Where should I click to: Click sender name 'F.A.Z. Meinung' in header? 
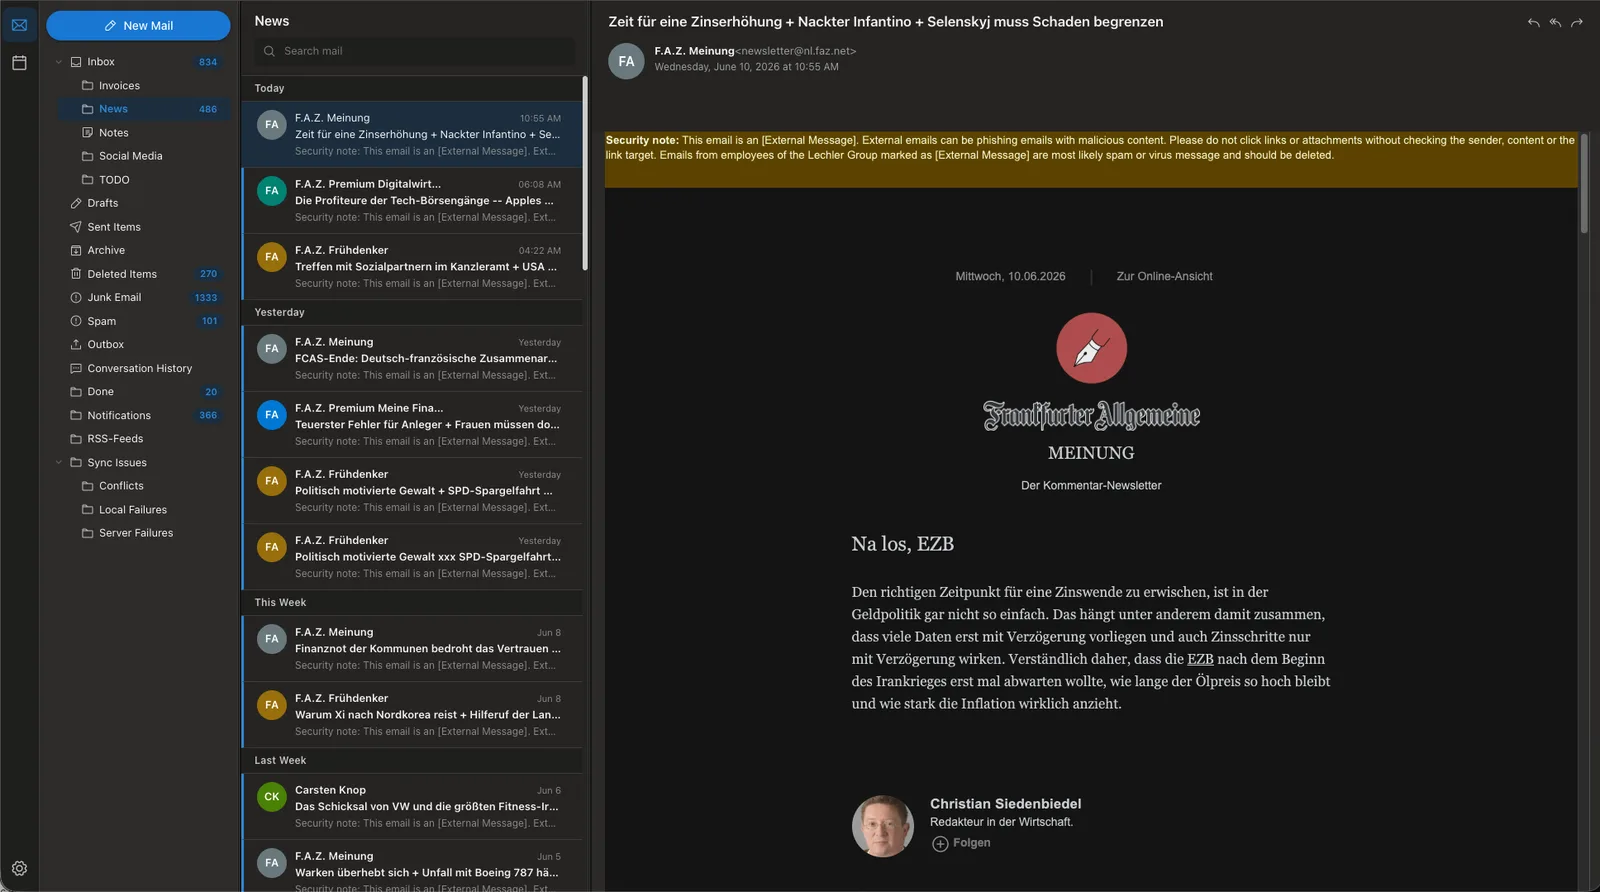click(x=694, y=51)
